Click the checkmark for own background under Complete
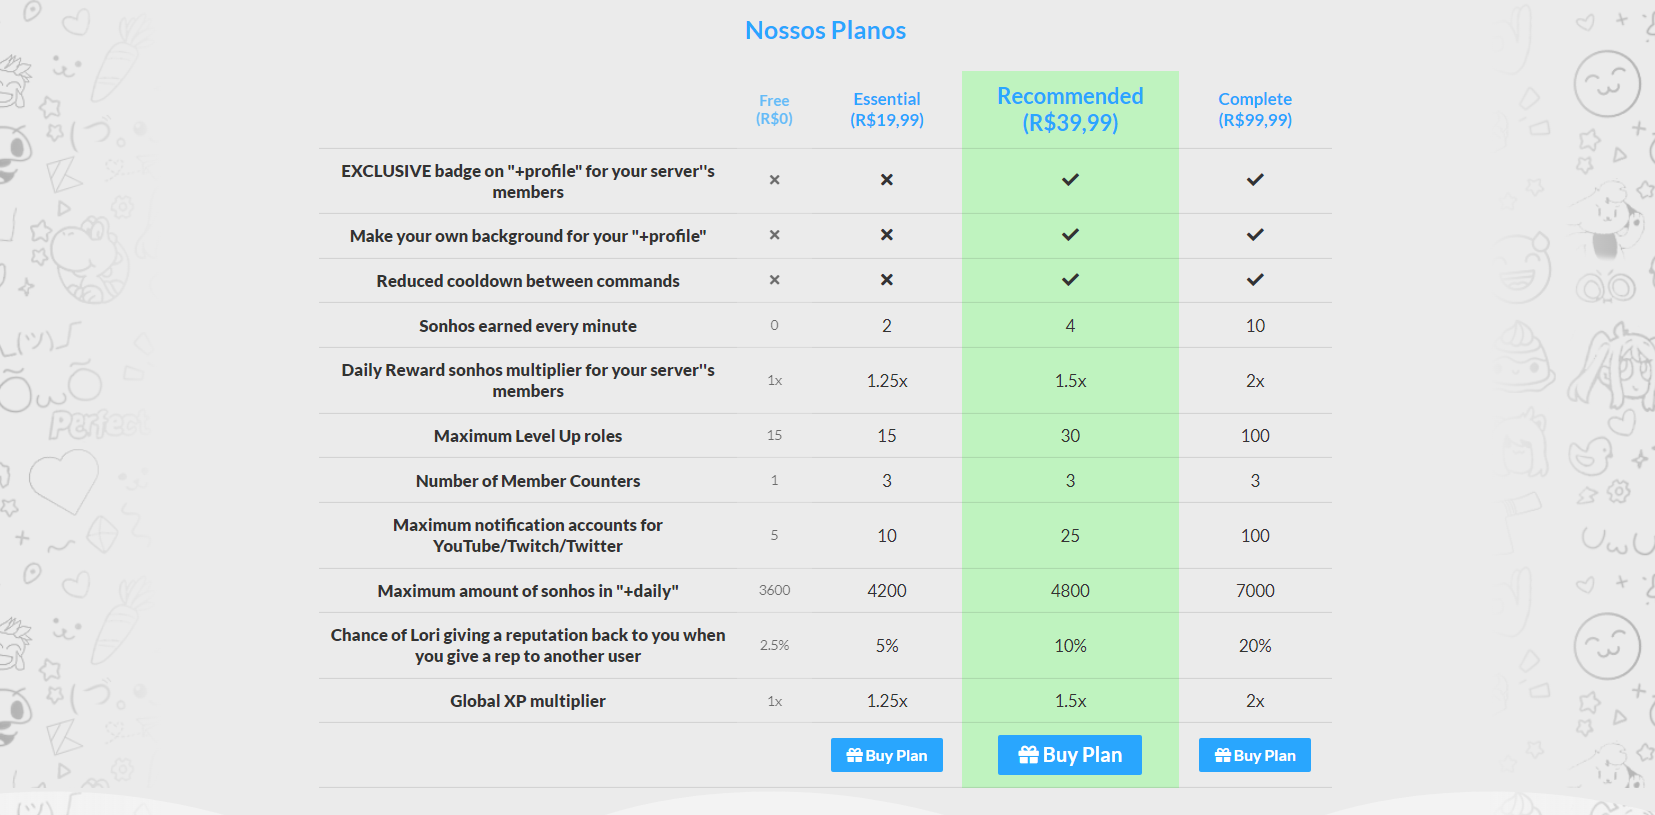This screenshot has height=815, width=1655. 1255,235
